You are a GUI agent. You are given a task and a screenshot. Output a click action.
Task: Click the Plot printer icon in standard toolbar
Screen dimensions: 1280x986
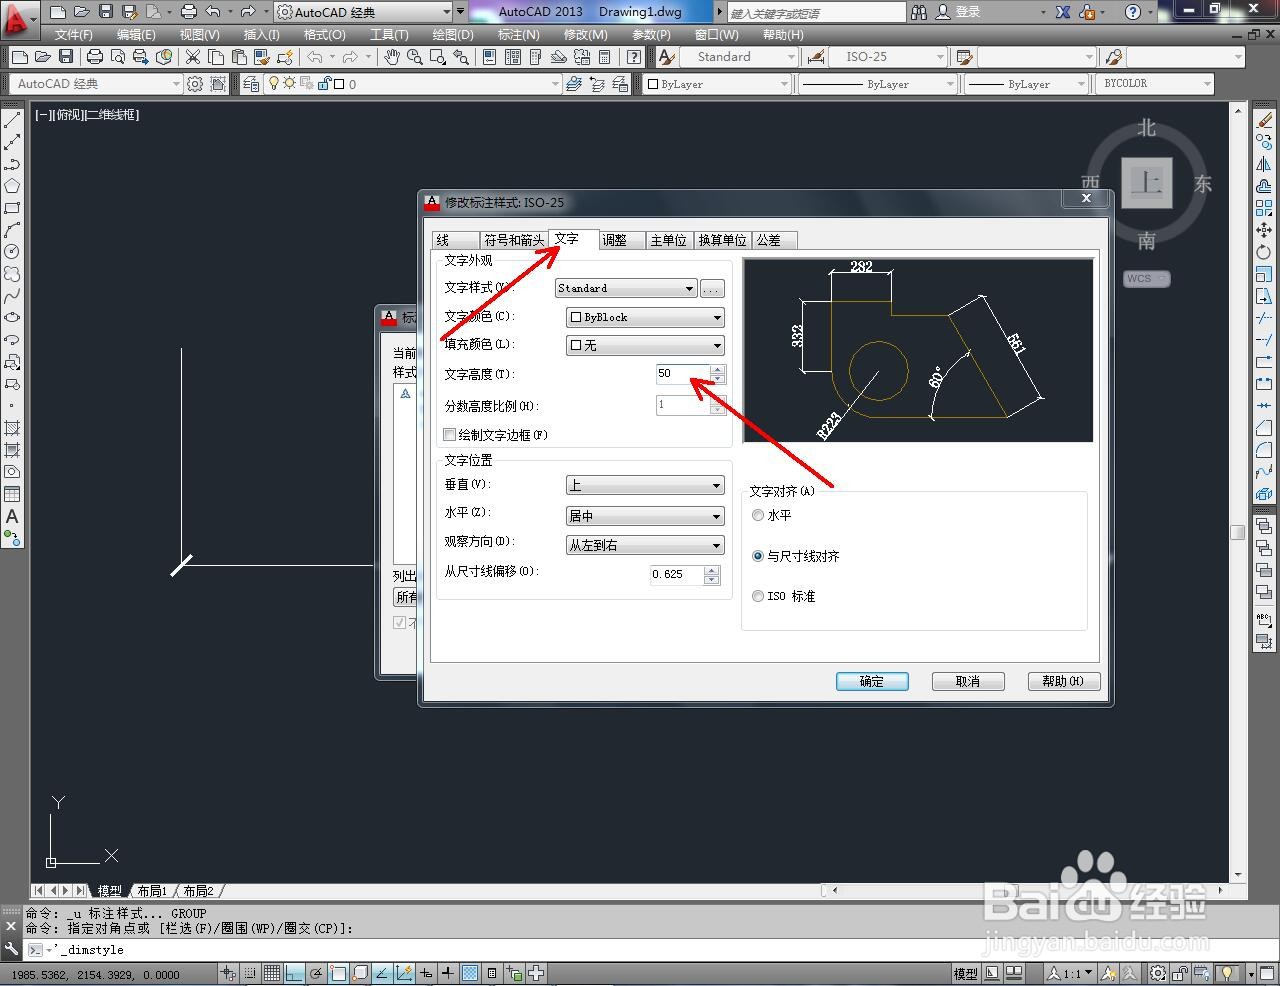click(x=94, y=57)
